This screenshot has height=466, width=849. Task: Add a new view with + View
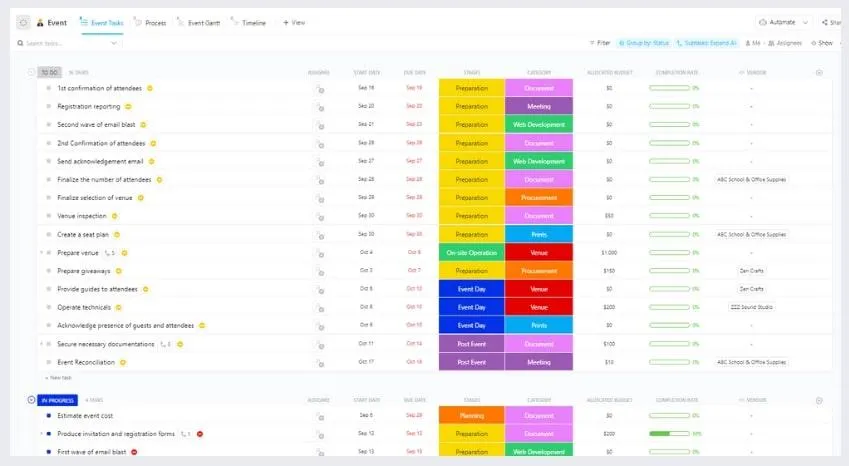294,23
